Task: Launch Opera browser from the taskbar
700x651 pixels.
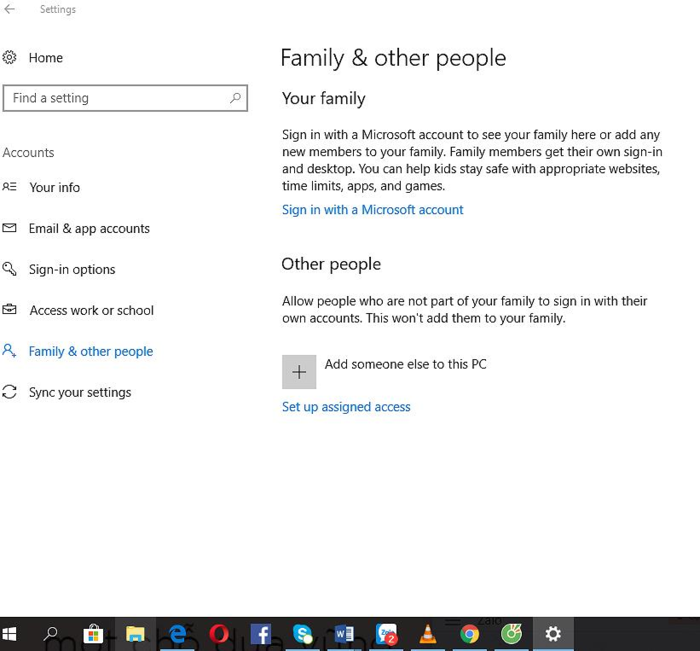Action: (219, 634)
